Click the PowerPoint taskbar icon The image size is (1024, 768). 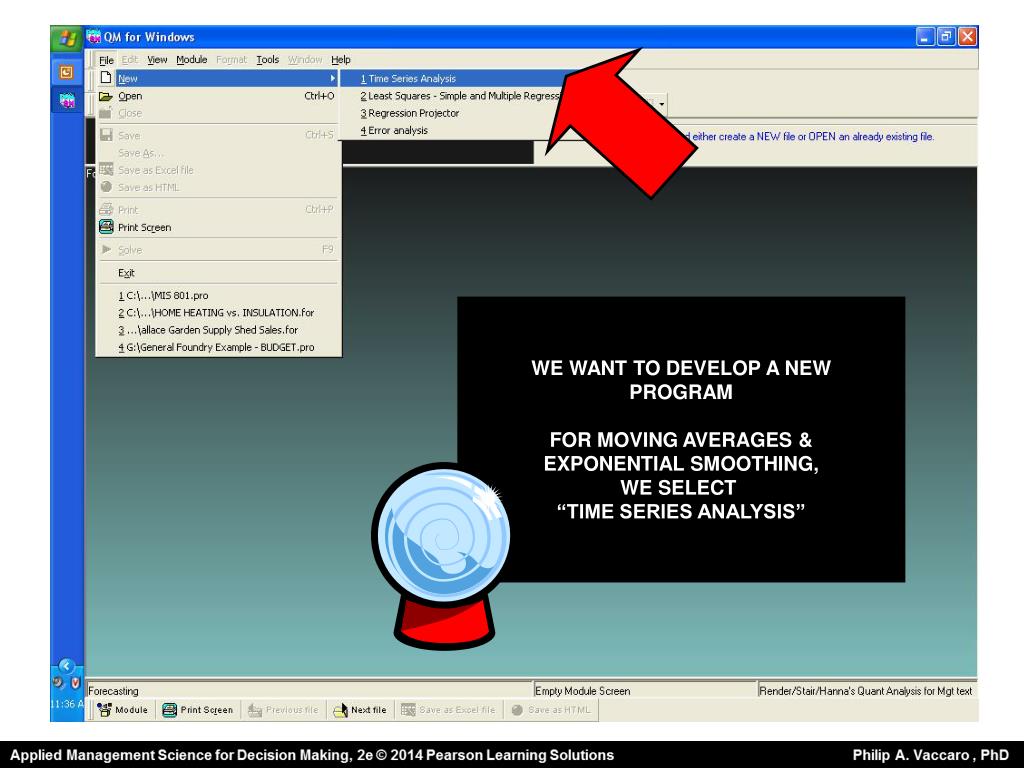67,72
